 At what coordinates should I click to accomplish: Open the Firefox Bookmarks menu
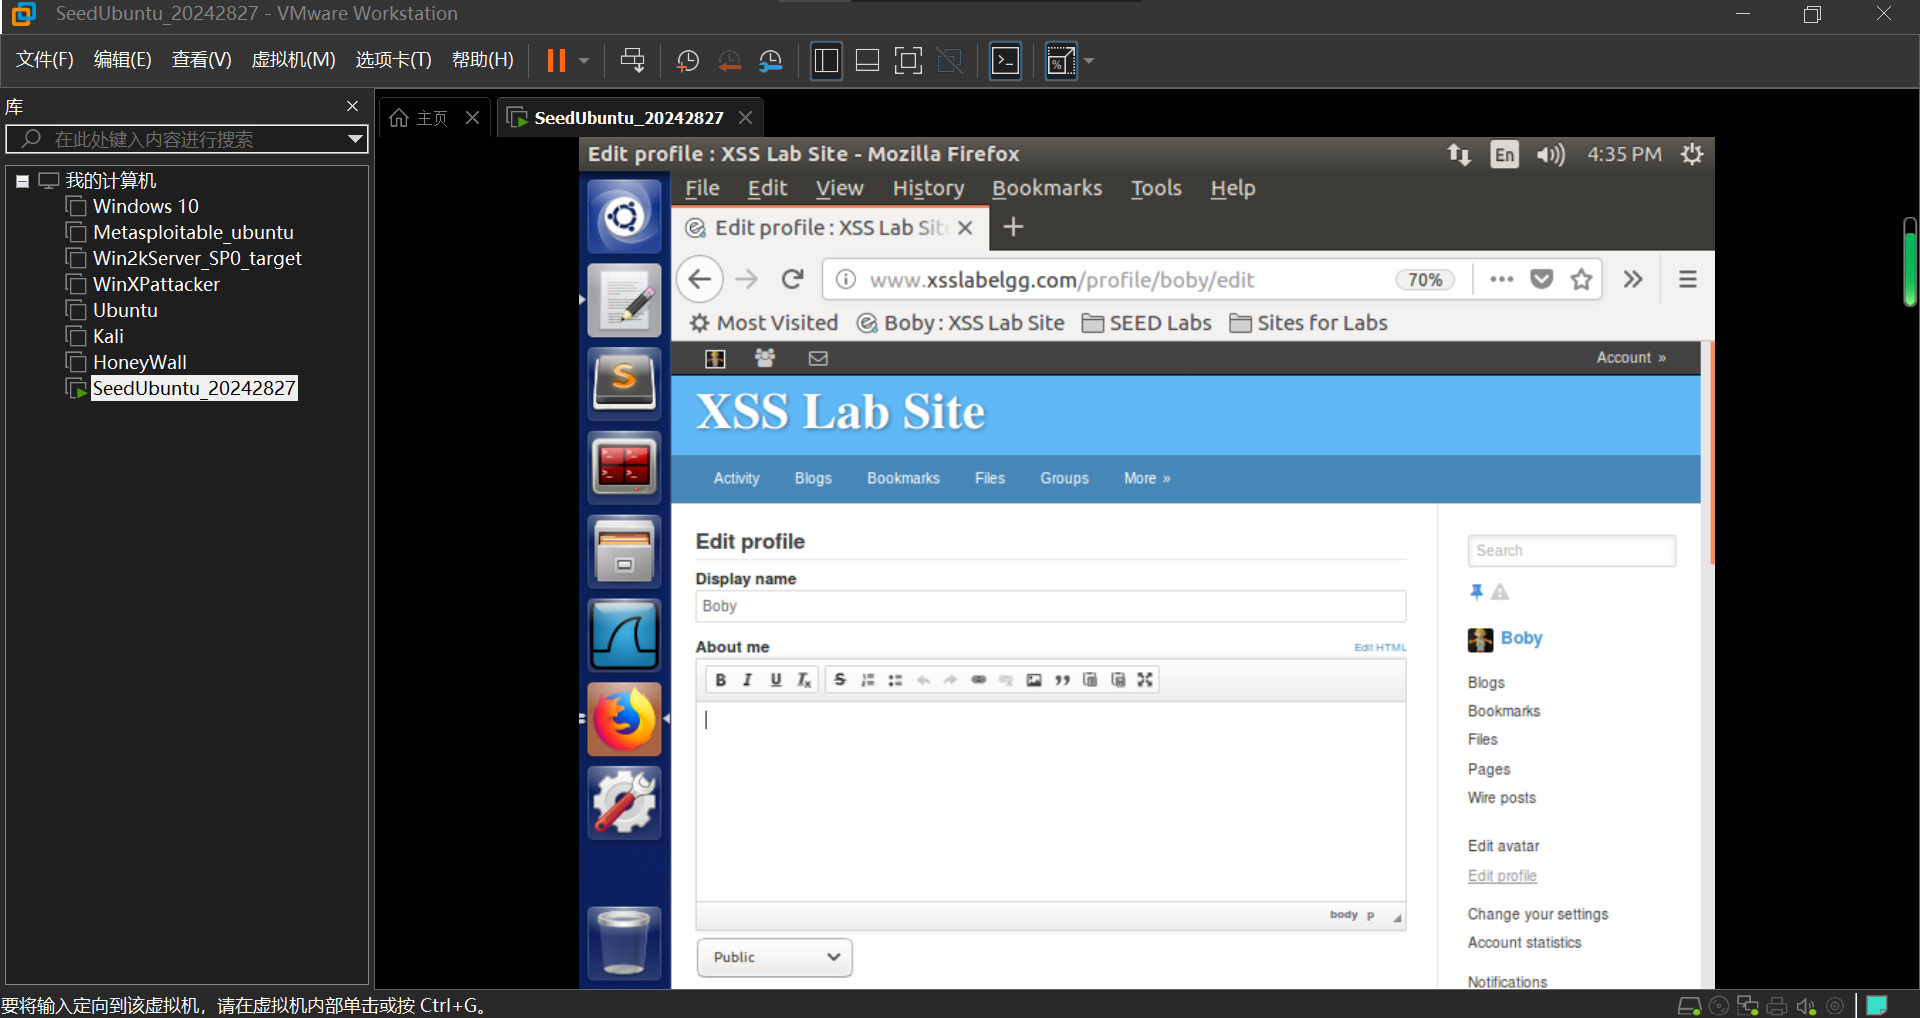coord(1047,188)
